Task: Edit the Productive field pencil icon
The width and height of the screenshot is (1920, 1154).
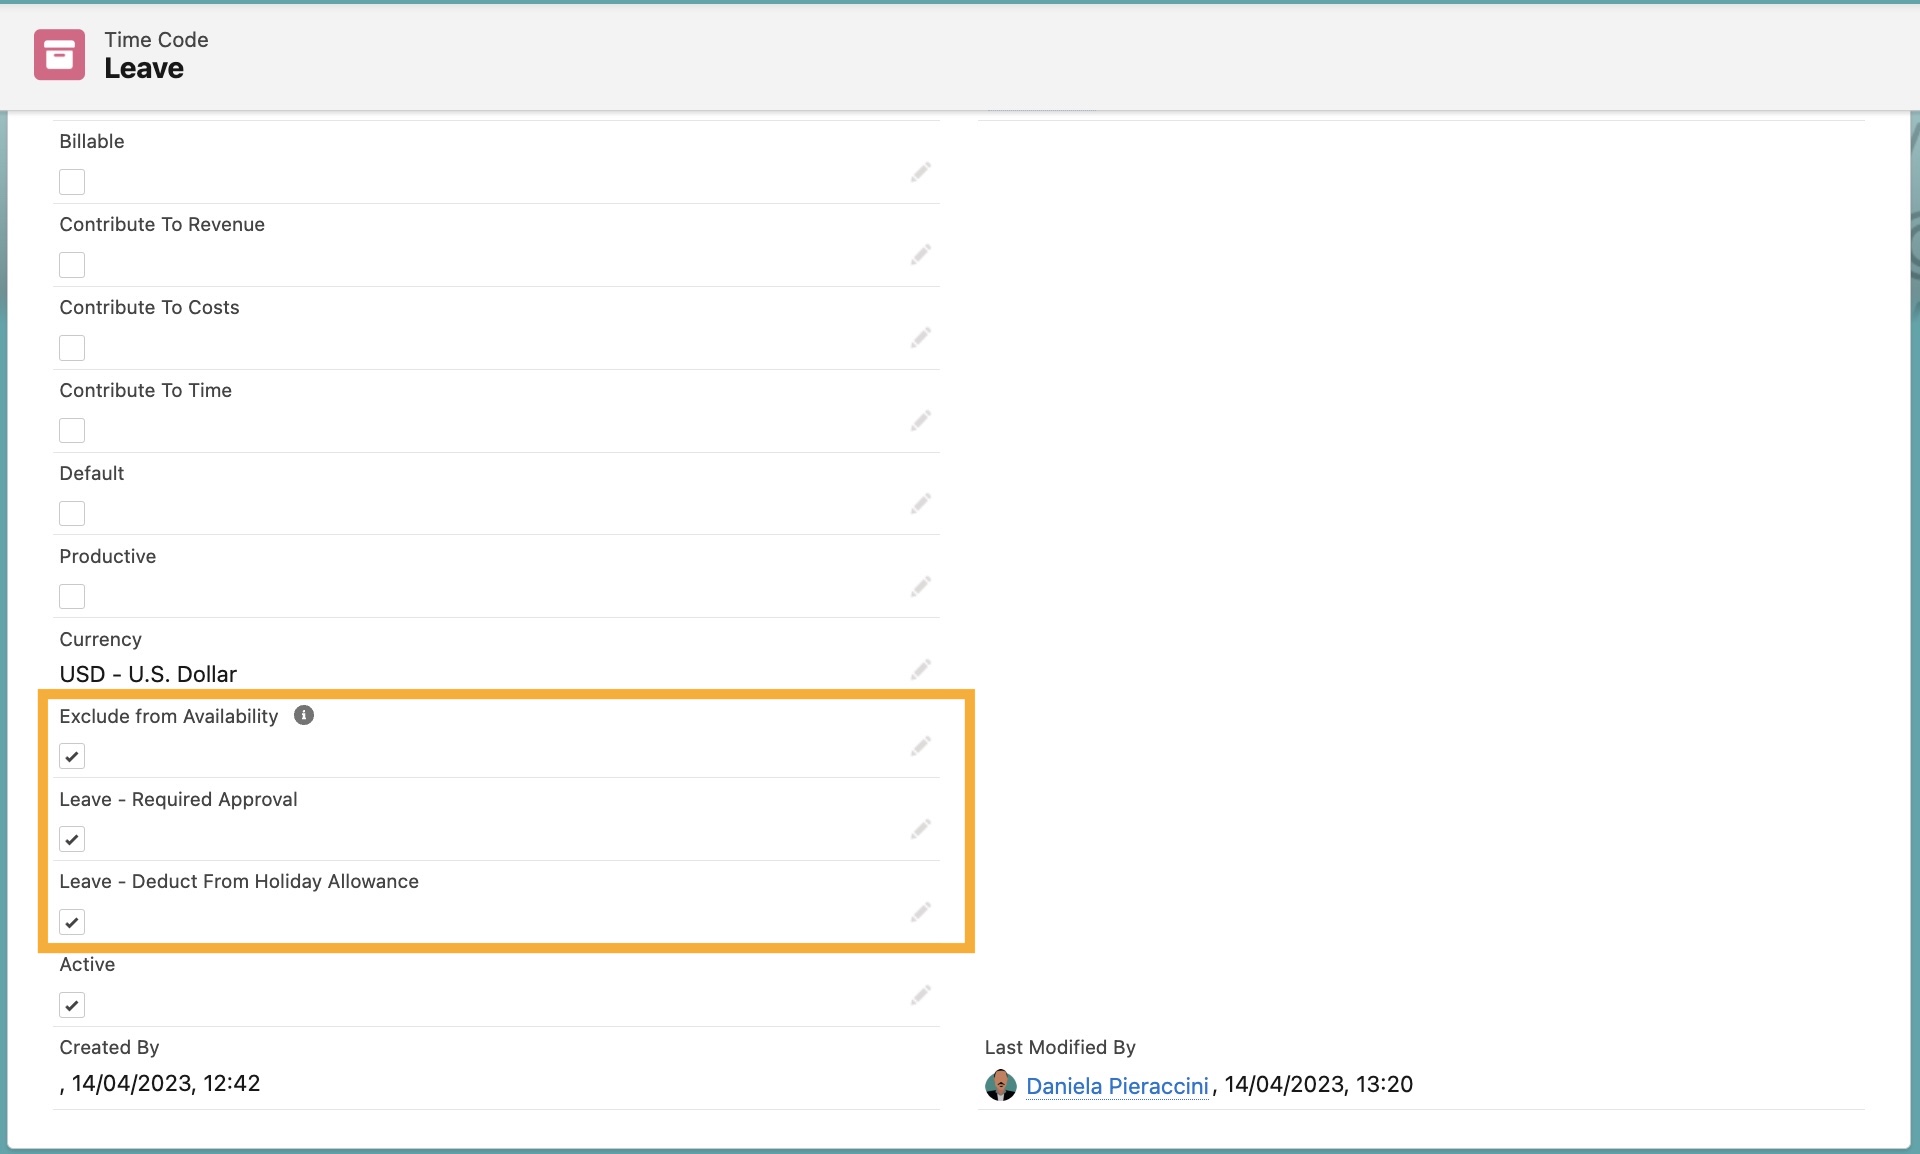Action: click(x=921, y=586)
